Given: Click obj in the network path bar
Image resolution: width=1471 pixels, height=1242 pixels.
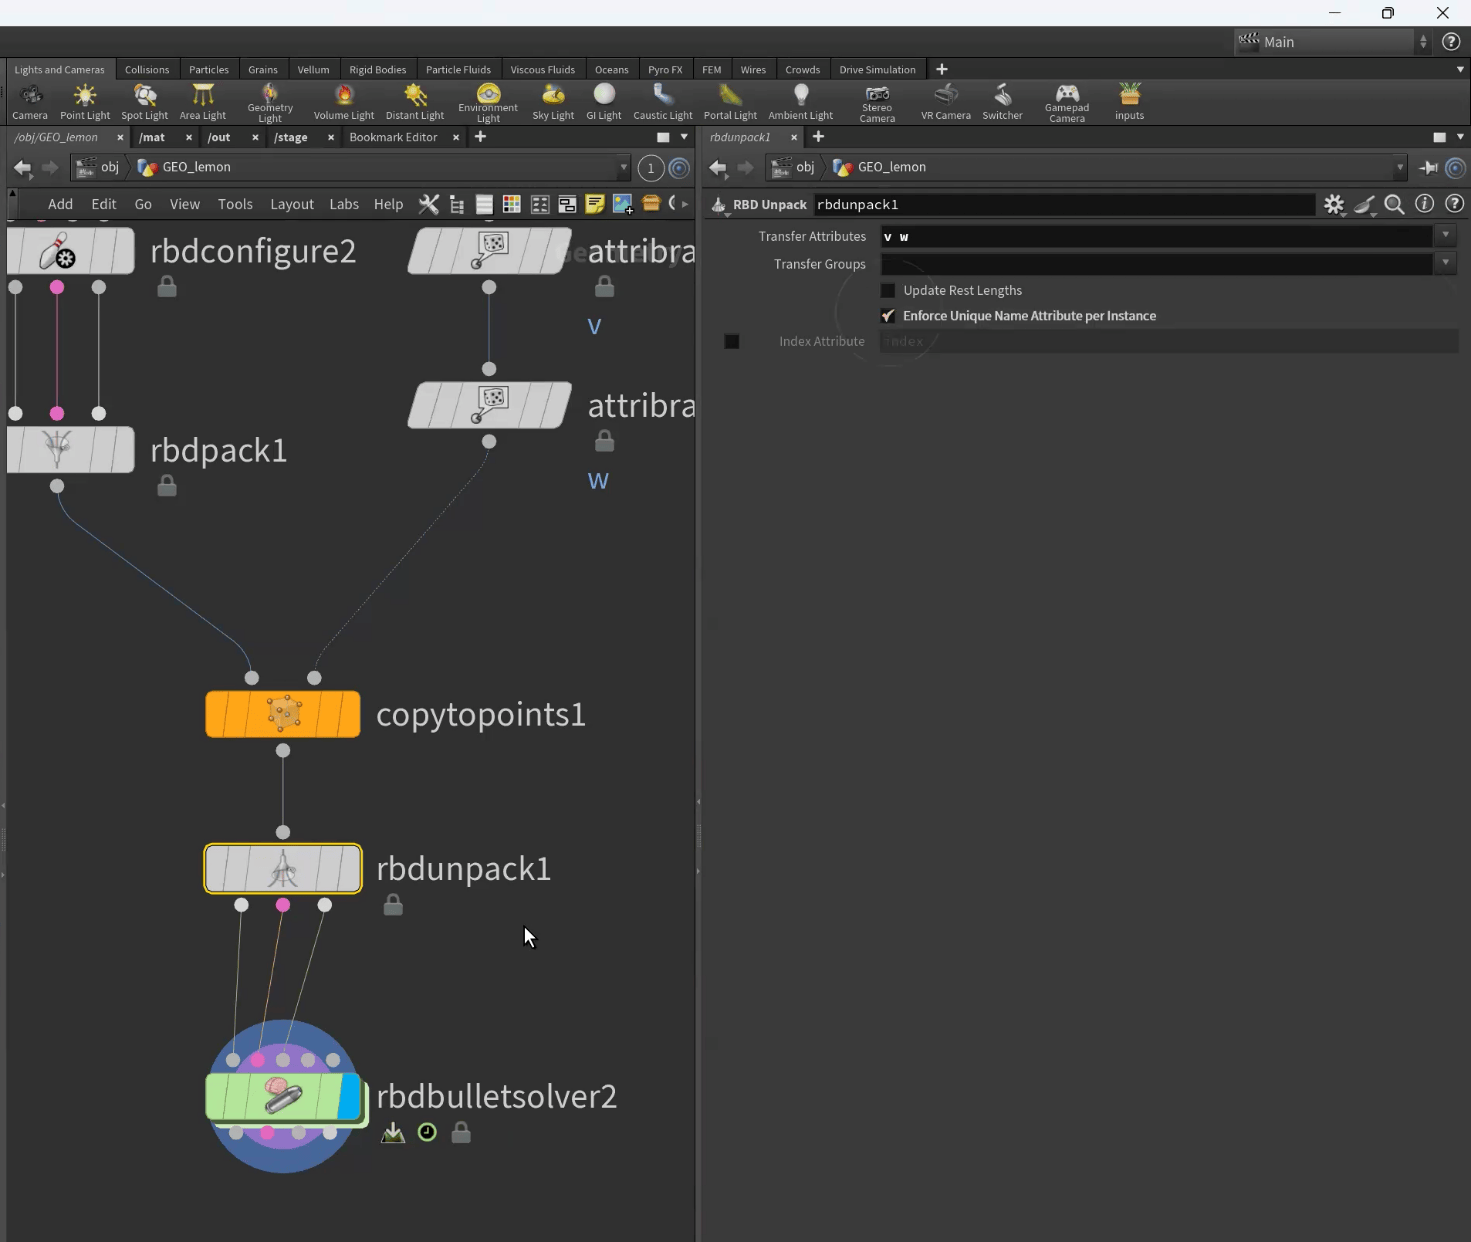Looking at the screenshot, I should pyautogui.click(x=109, y=167).
